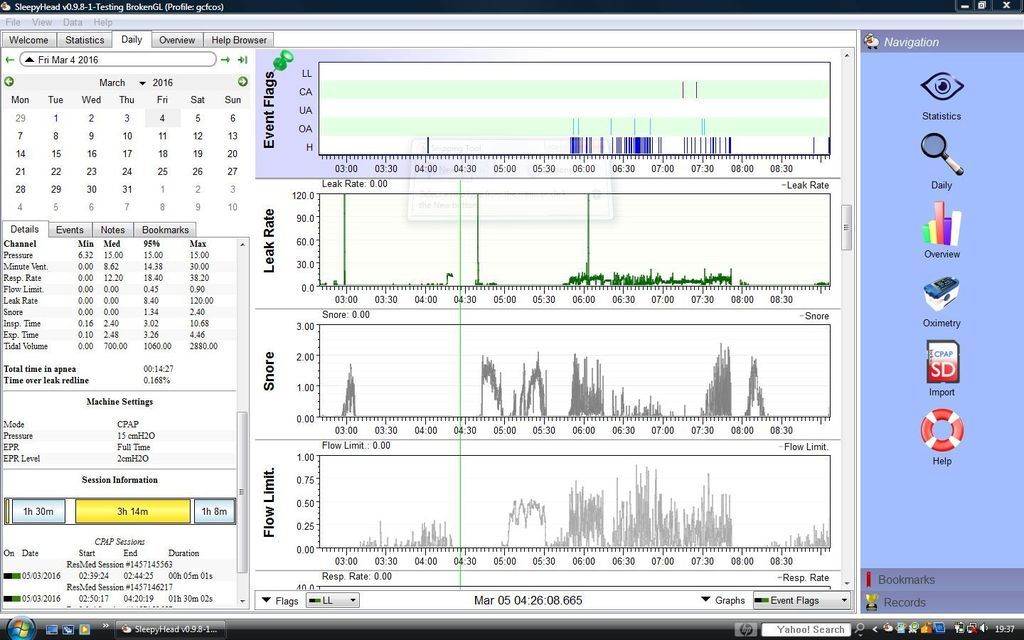Click scroll-up arrow of the details panel

pyautogui.click(x=242, y=244)
